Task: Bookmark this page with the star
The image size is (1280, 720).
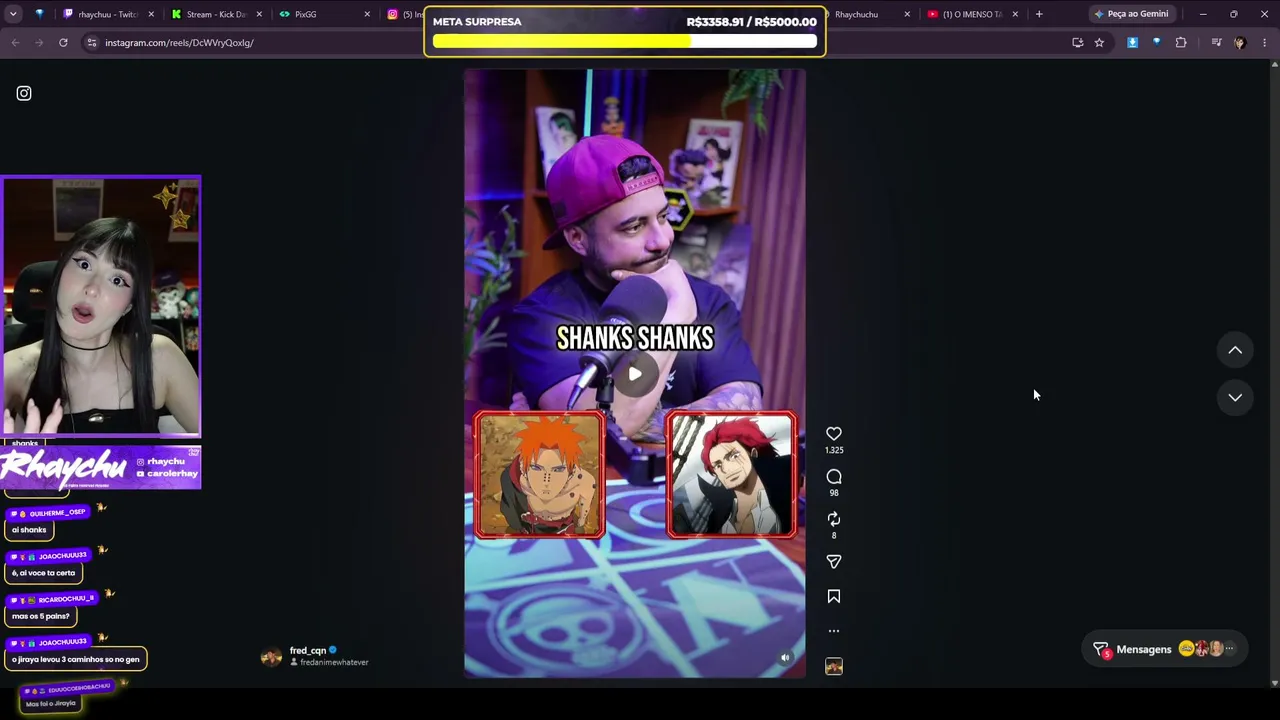Action: (1099, 43)
